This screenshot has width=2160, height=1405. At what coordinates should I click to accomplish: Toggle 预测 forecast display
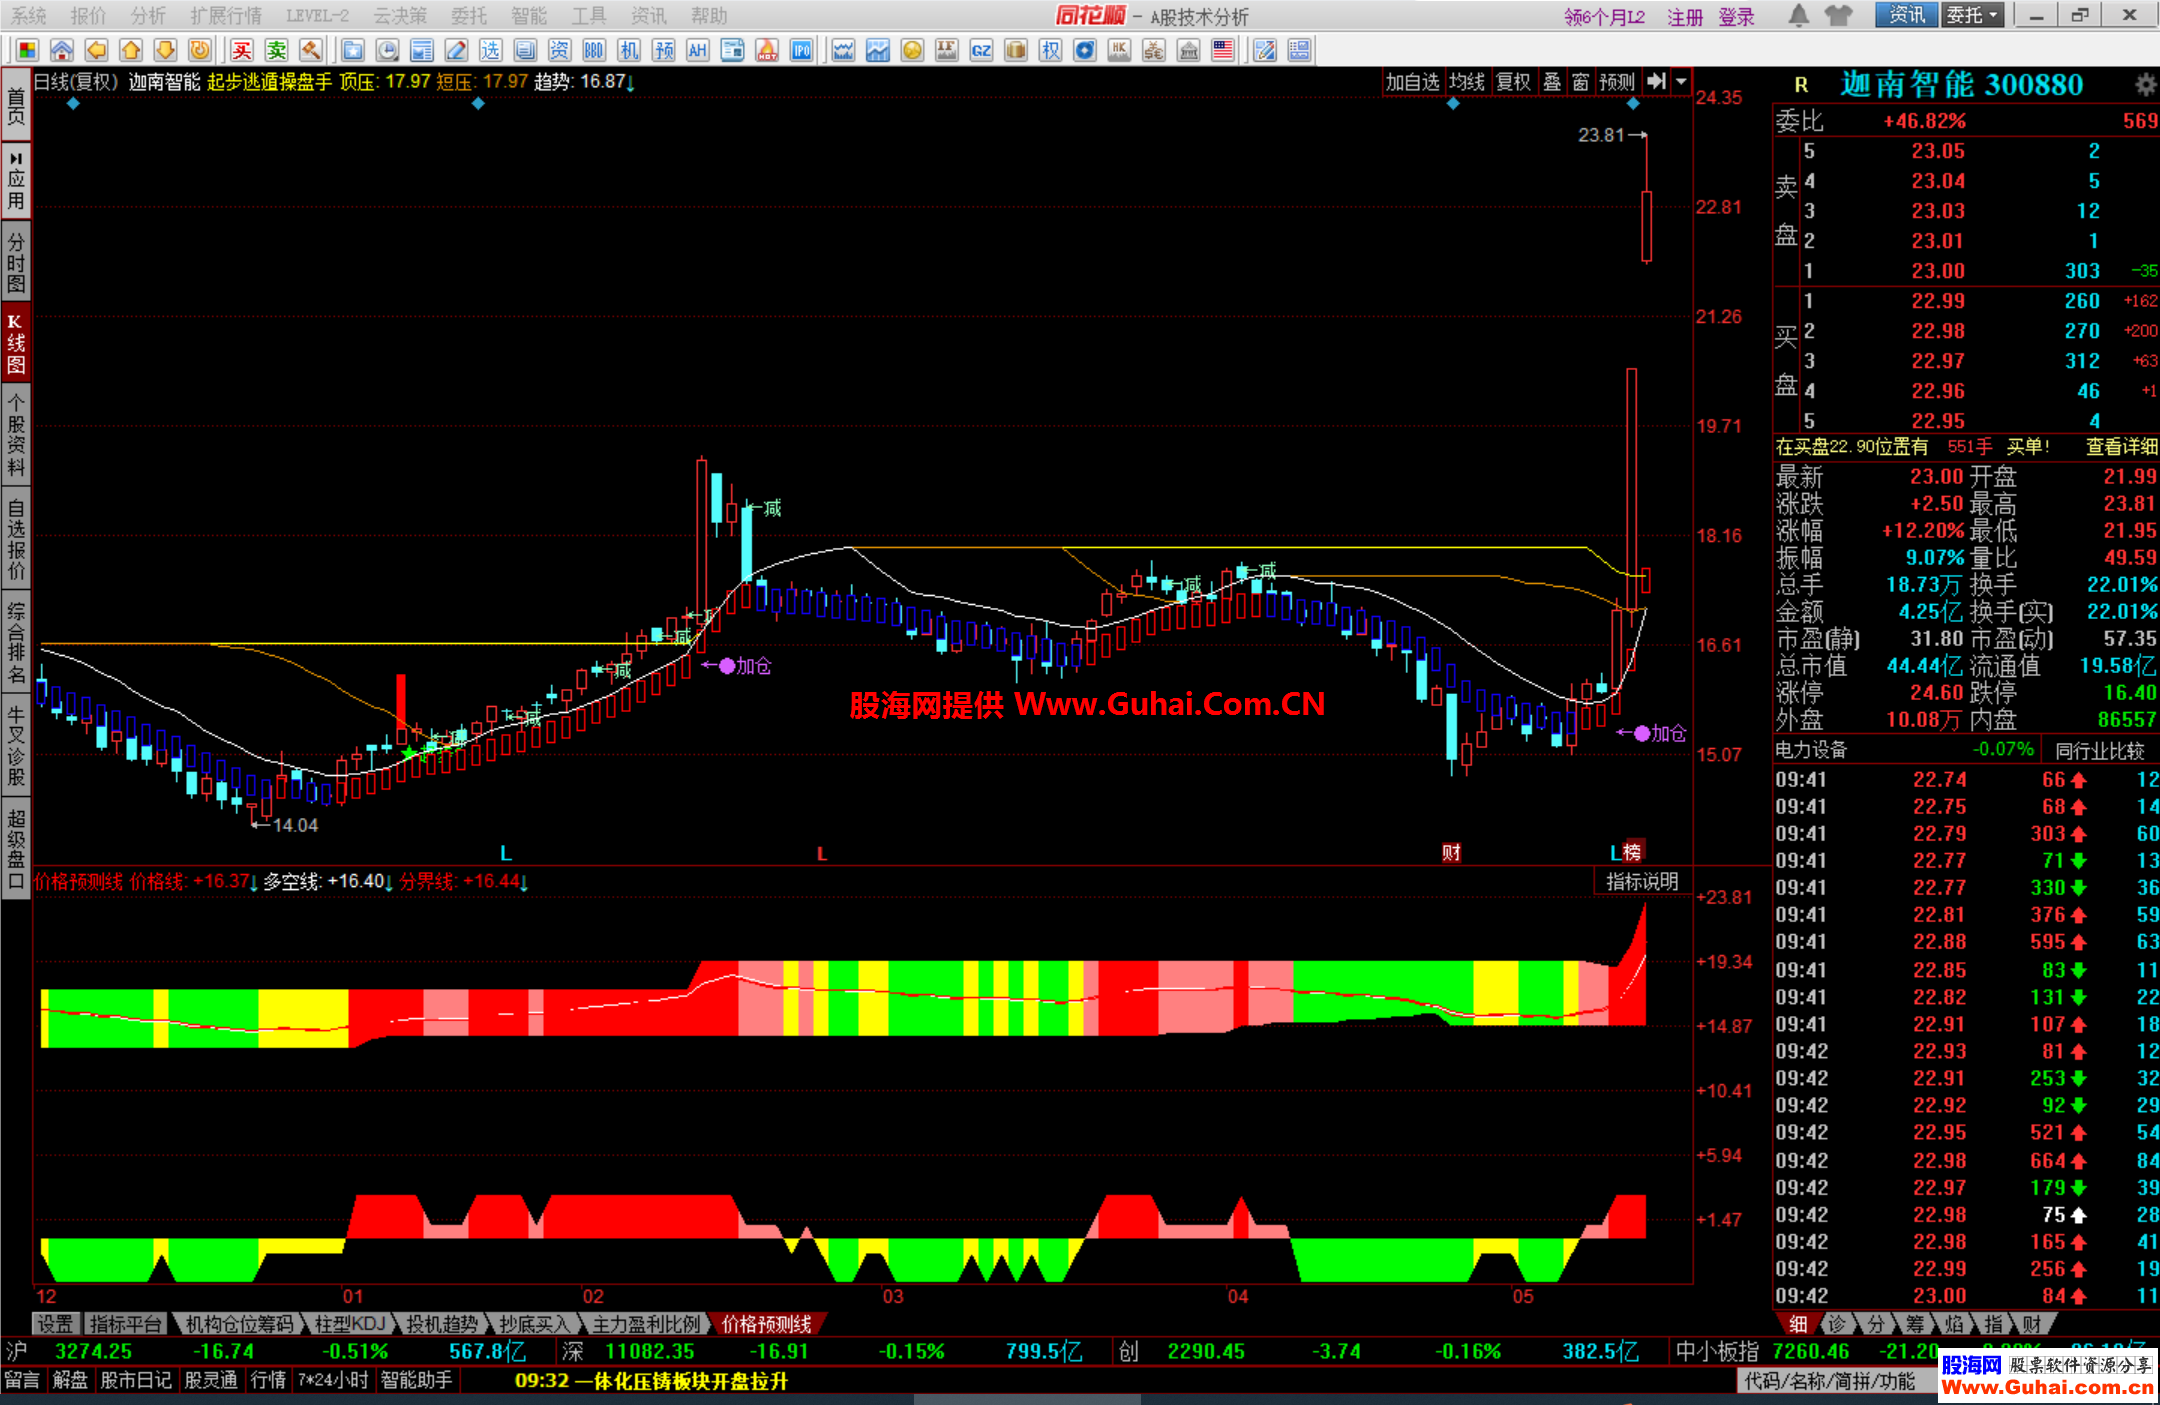coord(1617,82)
